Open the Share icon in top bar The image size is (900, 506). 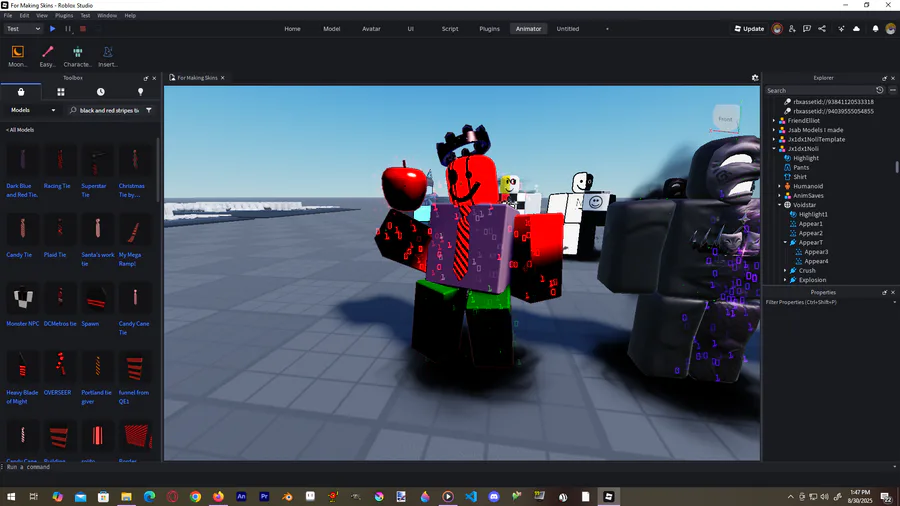pos(822,29)
